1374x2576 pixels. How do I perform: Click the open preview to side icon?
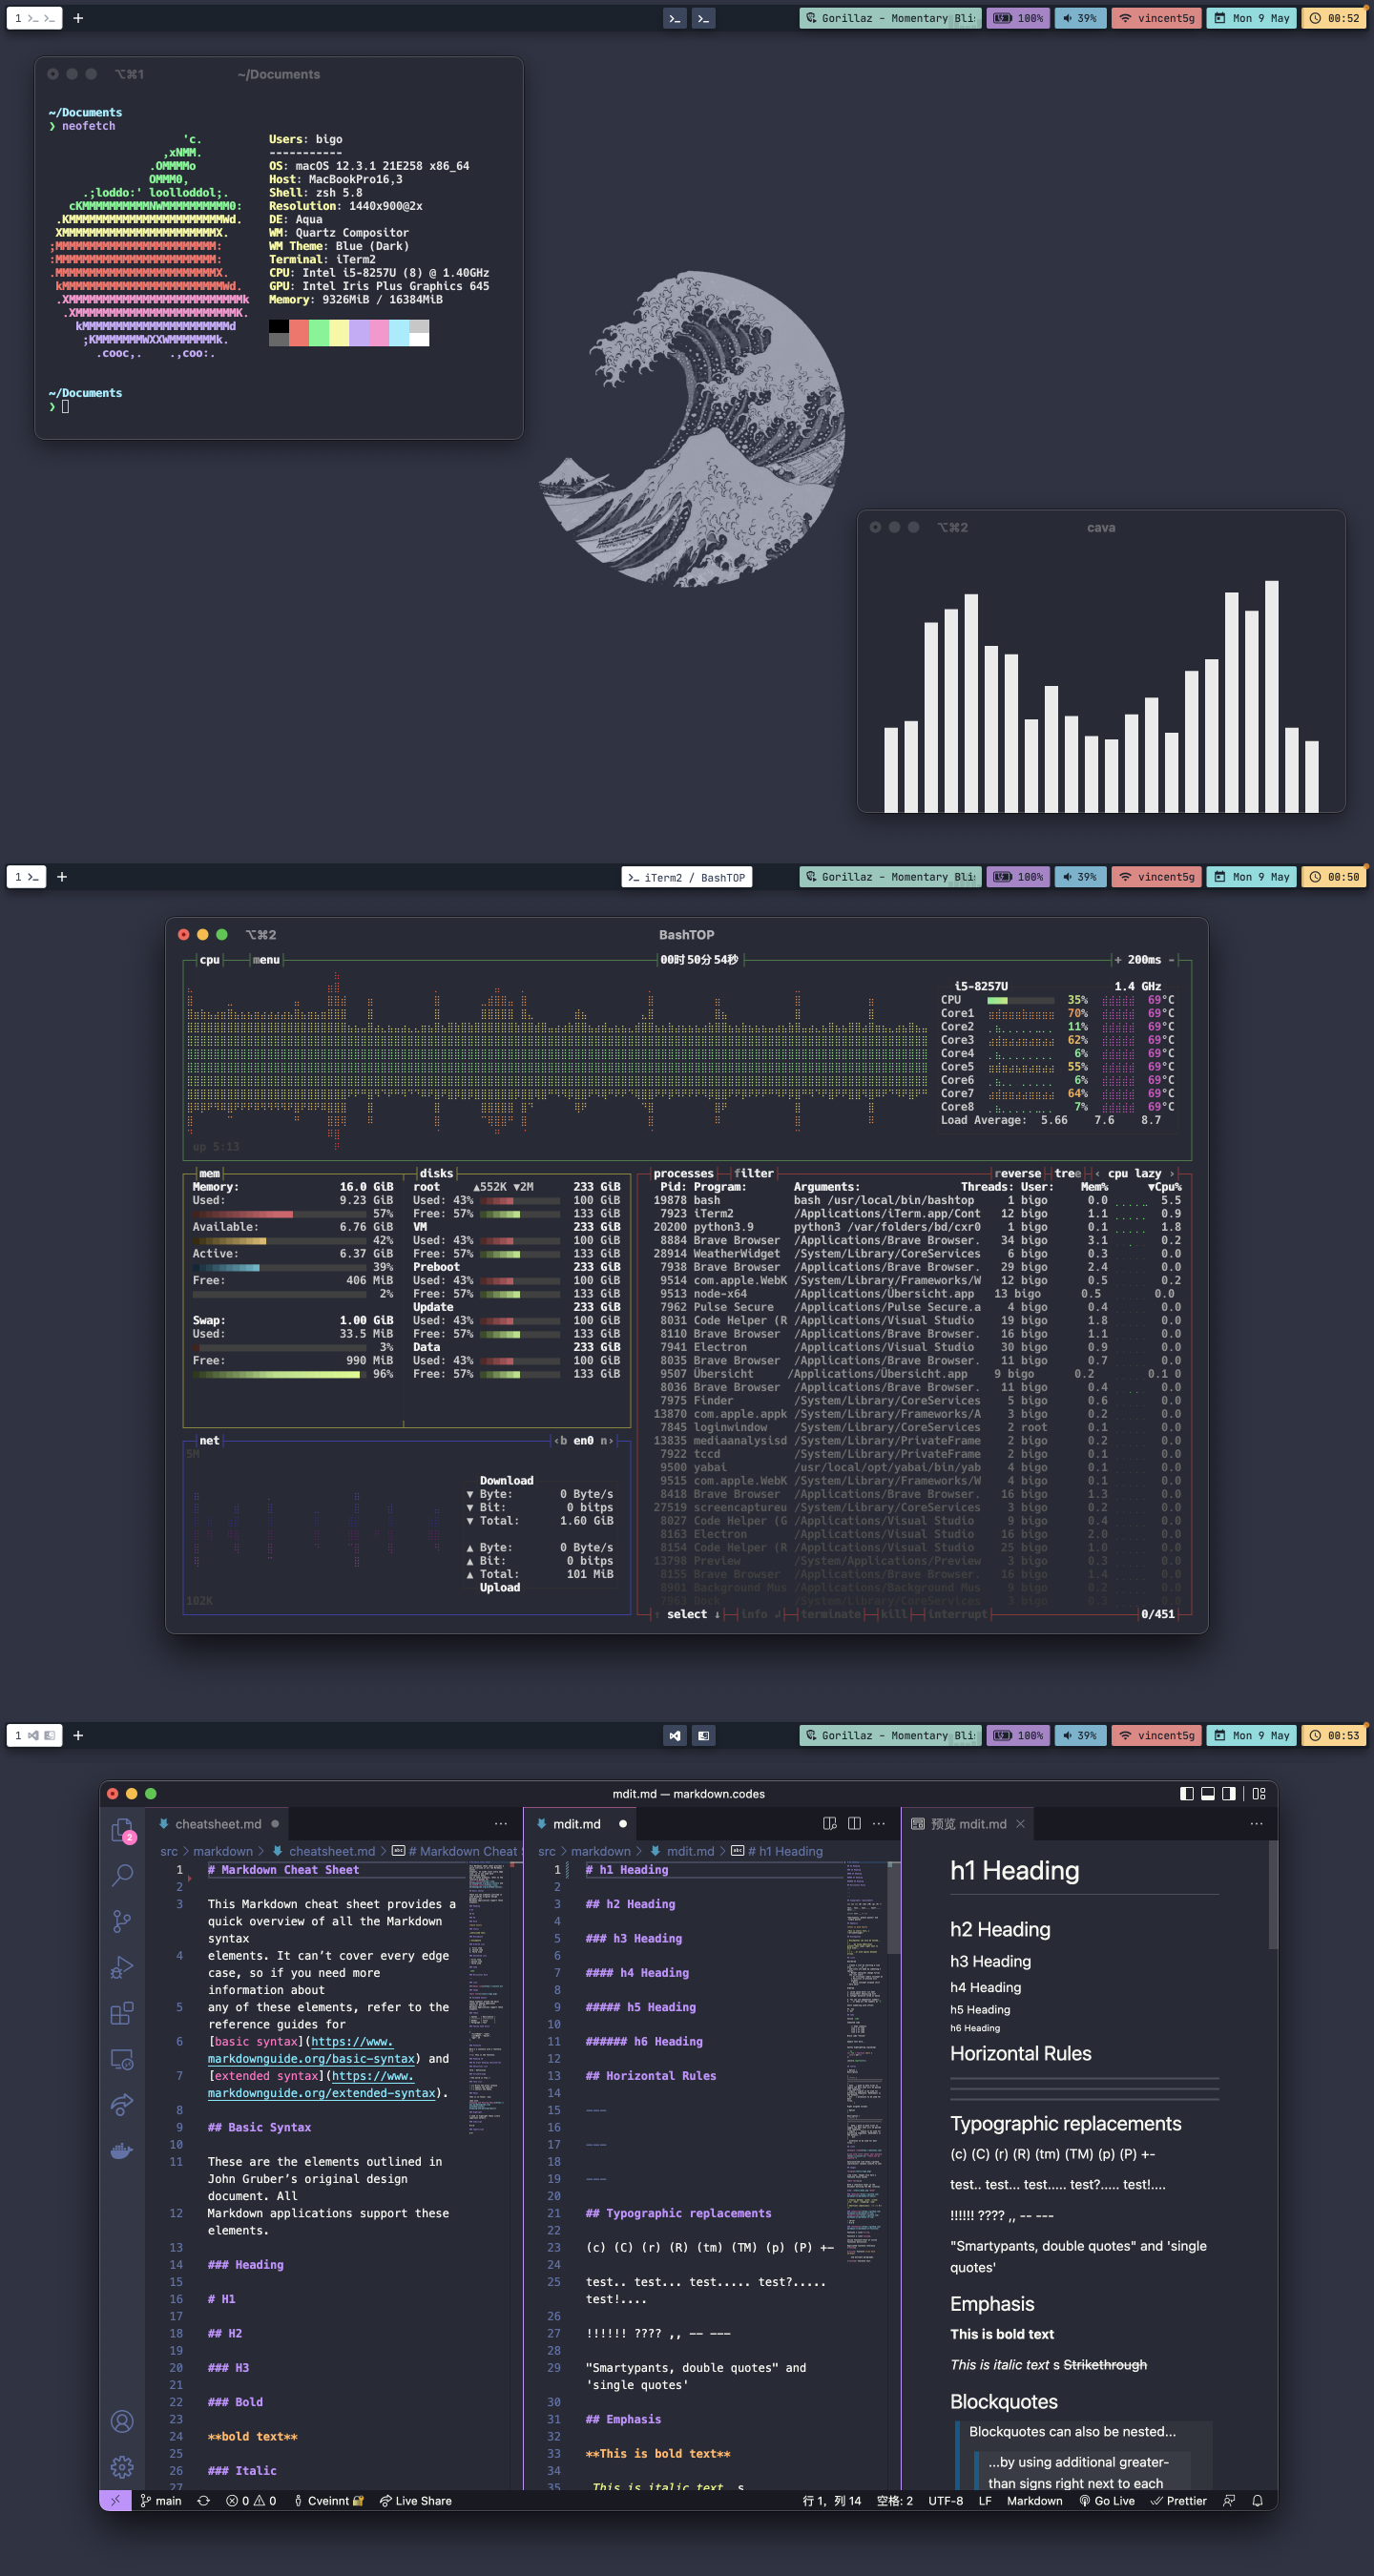pos(829,1823)
